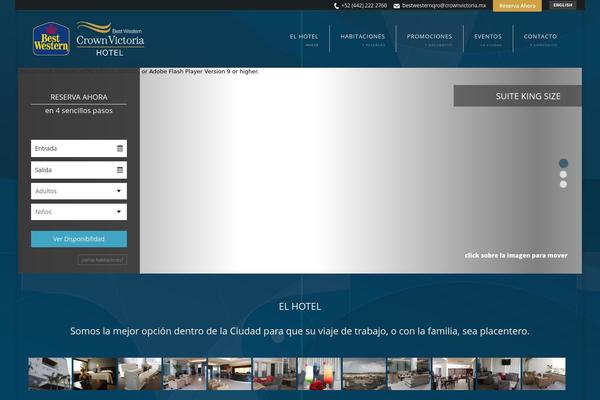Open the red sofas lounge thumbnail
The width and height of the screenshot is (600, 400).
274,374
